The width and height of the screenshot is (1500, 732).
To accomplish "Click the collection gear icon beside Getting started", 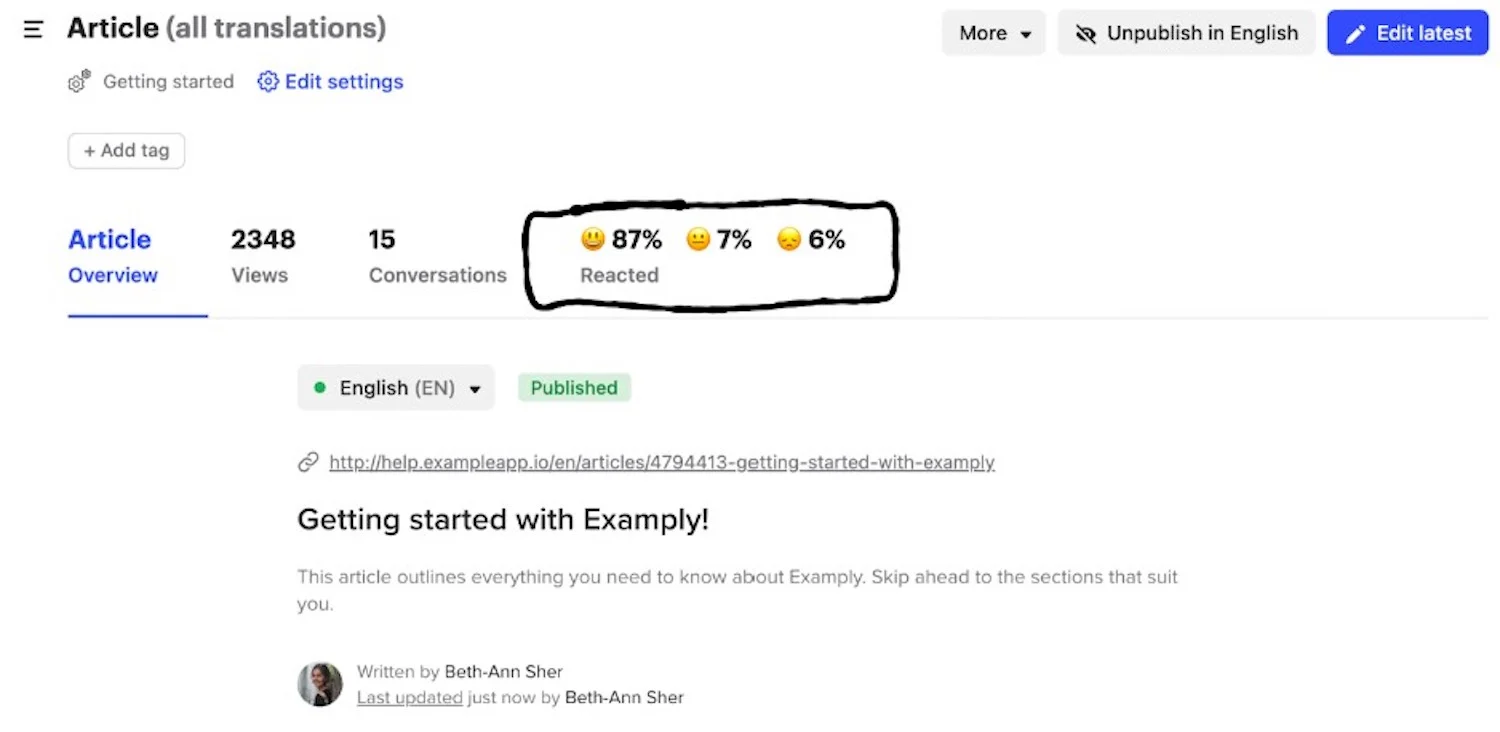I will (x=79, y=82).
